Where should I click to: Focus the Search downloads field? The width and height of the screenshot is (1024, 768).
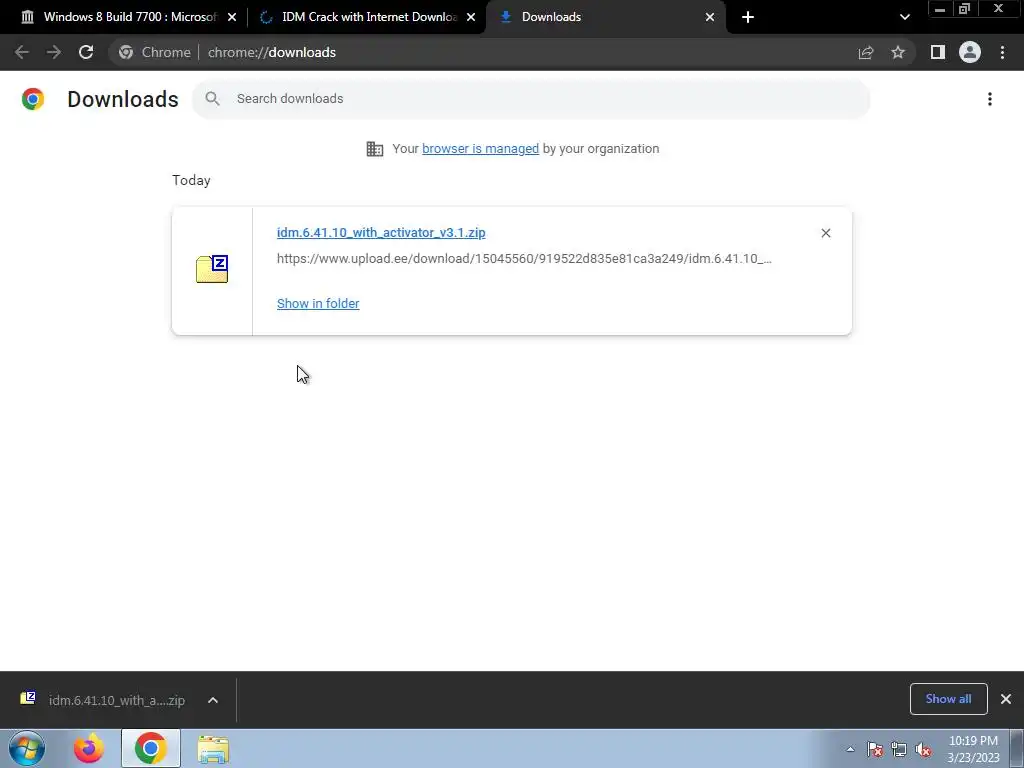[531, 99]
